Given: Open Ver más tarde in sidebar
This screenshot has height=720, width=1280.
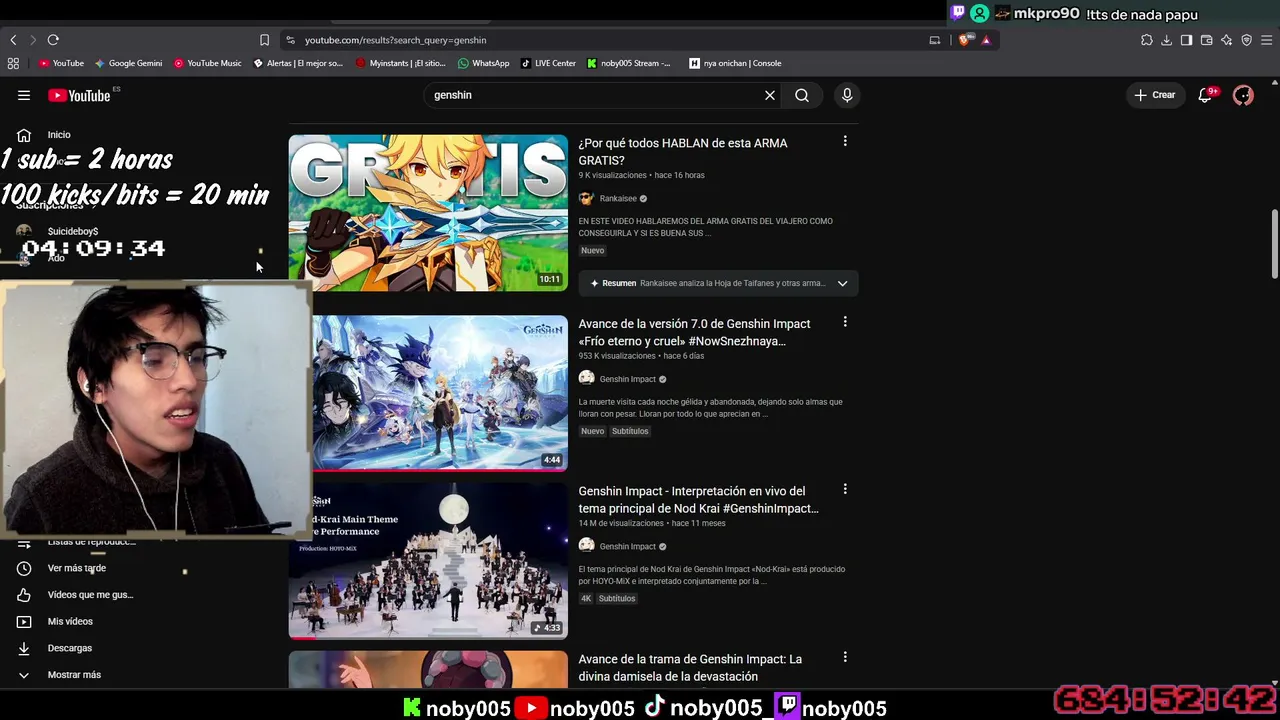Looking at the screenshot, I should point(77,568).
